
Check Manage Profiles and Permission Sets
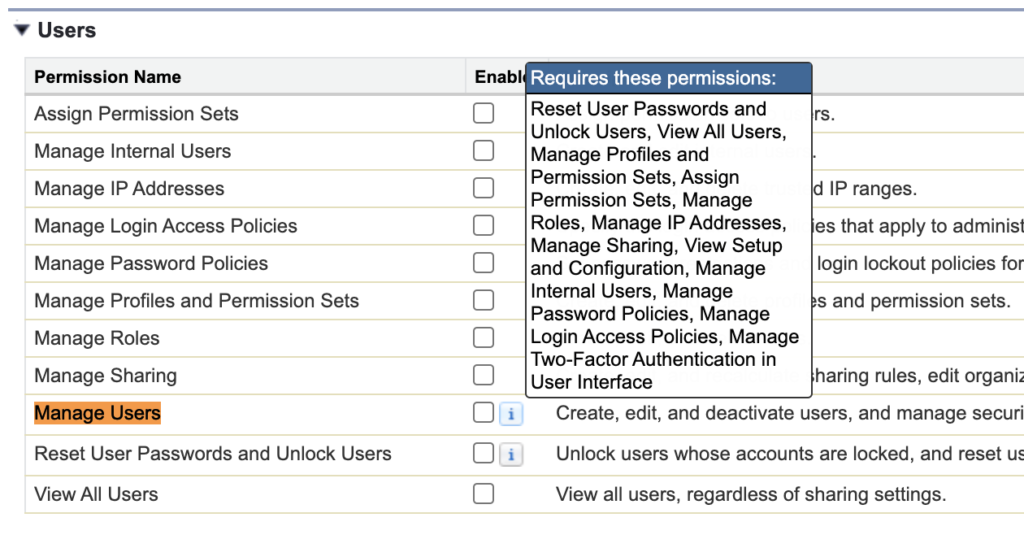click(484, 301)
